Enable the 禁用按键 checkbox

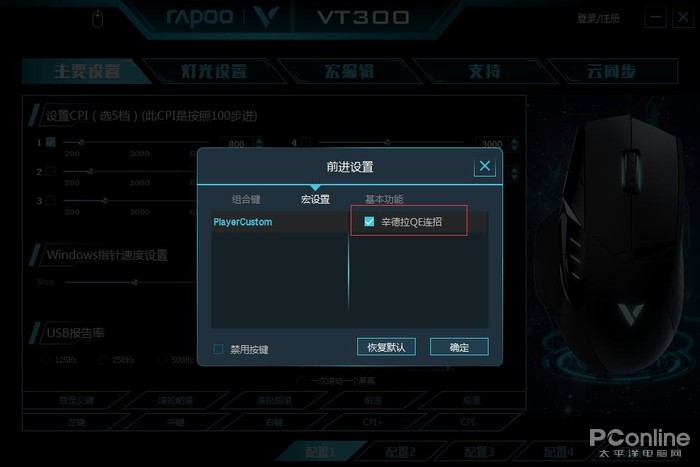click(218, 349)
